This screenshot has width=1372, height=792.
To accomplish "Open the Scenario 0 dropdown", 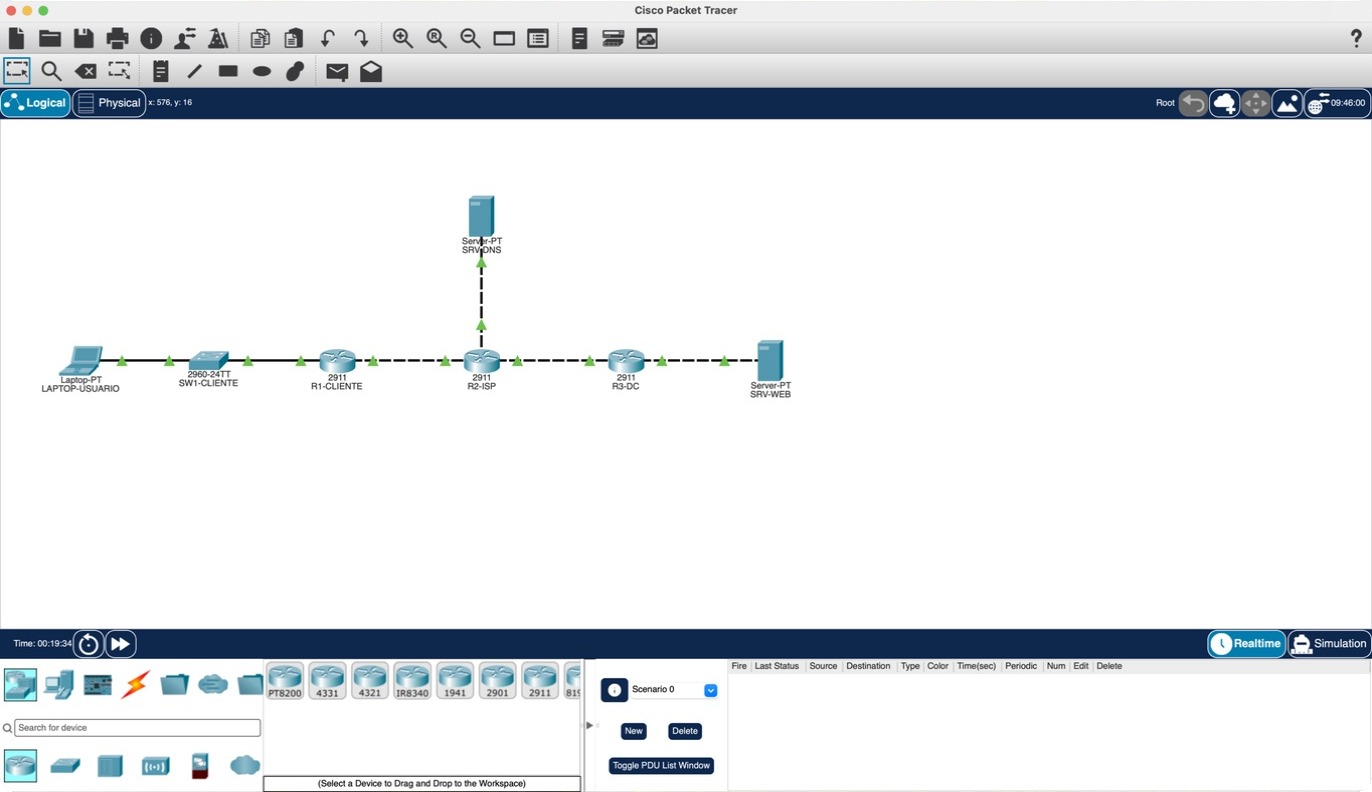I will (x=674, y=690).
